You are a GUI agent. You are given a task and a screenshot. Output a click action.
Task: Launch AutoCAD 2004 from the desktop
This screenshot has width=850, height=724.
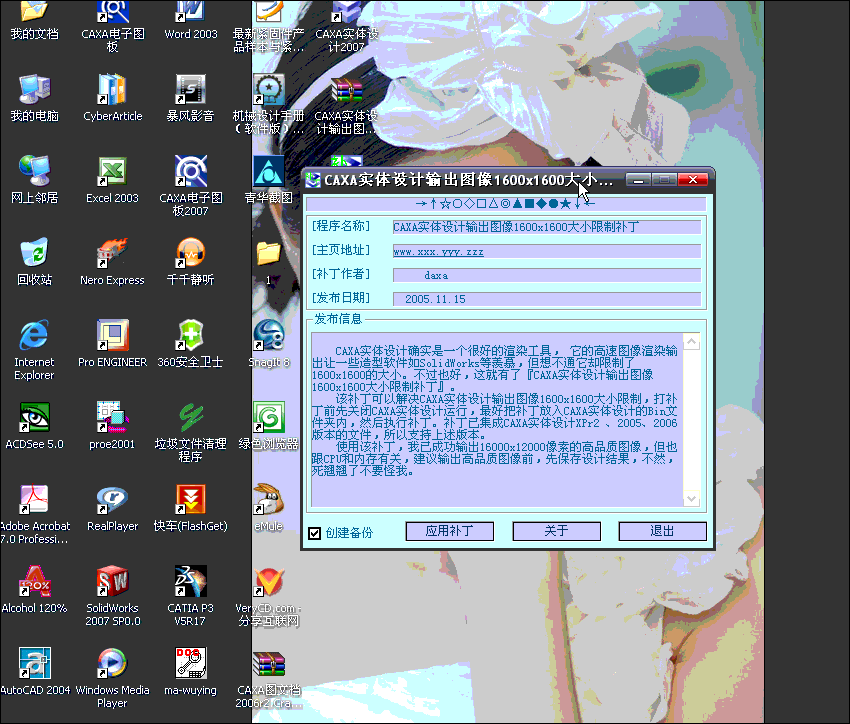click(x=33, y=662)
